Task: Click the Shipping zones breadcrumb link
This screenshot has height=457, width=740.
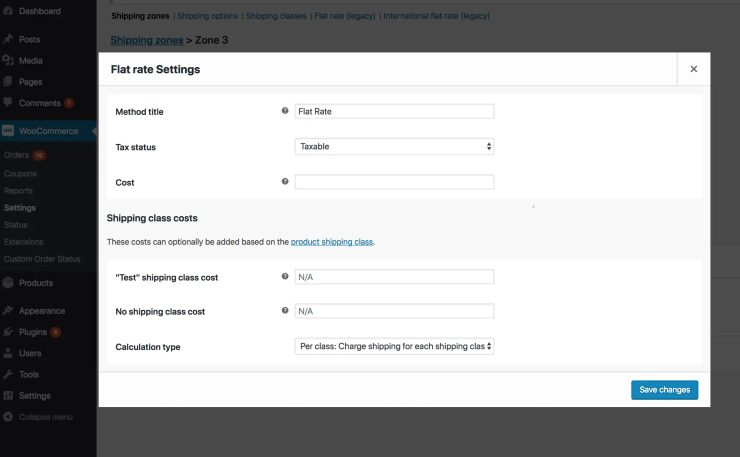Action: (147, 40)
